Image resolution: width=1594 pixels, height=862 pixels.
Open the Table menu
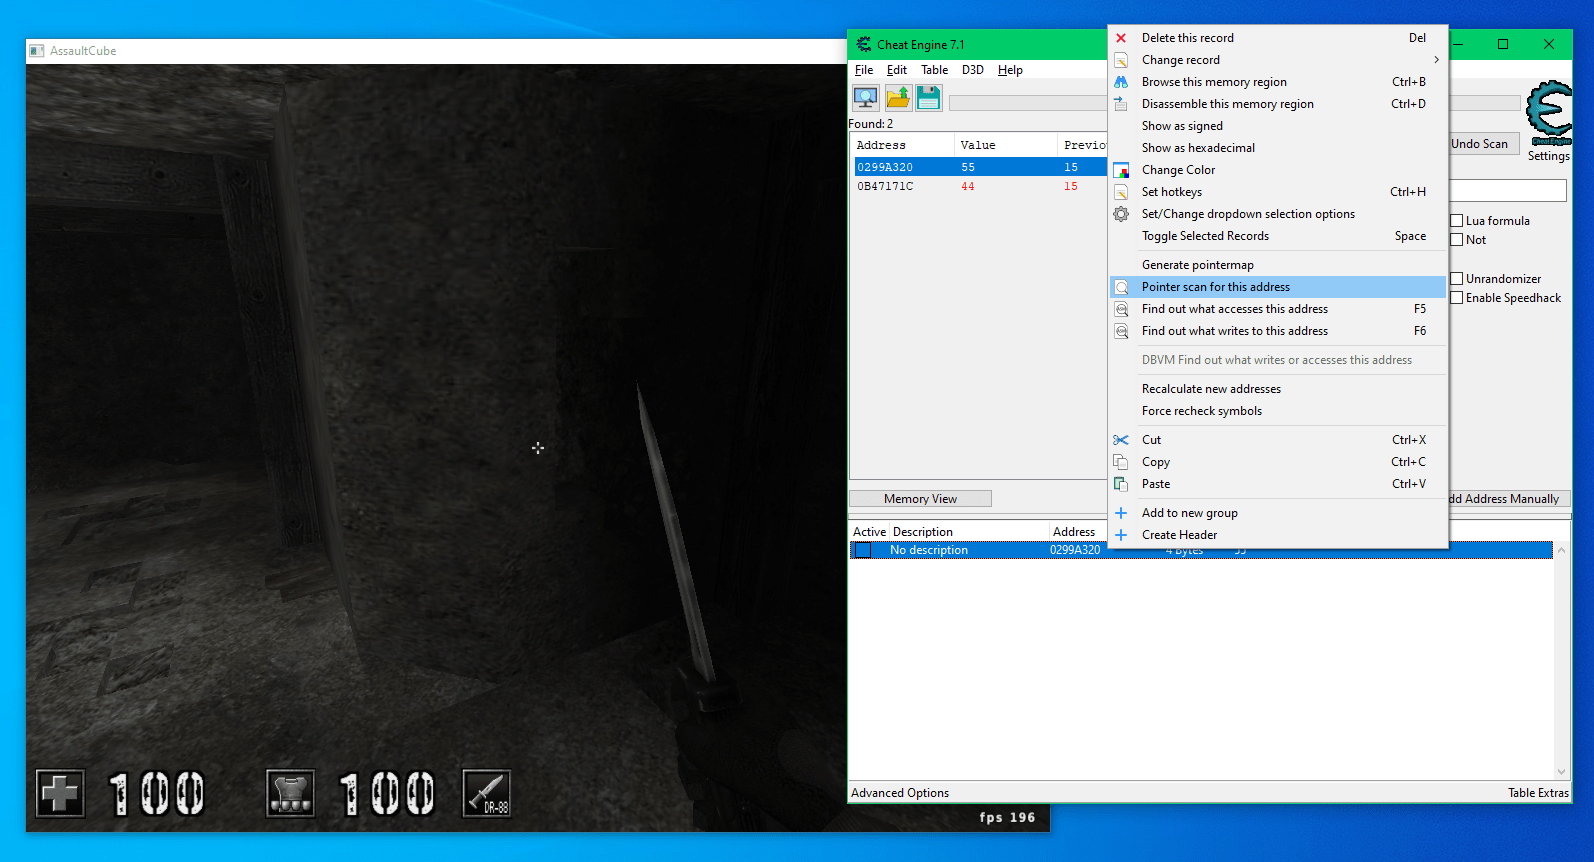tap(935, 70)
